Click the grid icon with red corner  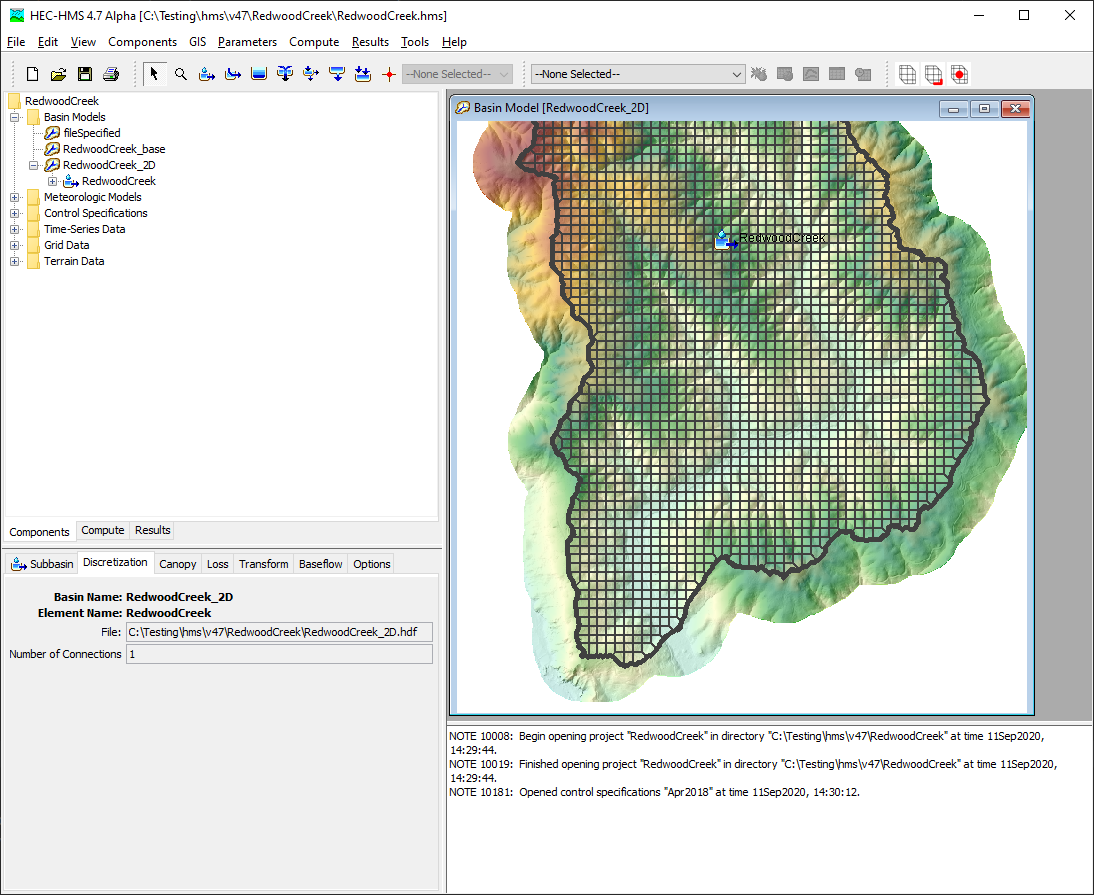pos(934,74)
